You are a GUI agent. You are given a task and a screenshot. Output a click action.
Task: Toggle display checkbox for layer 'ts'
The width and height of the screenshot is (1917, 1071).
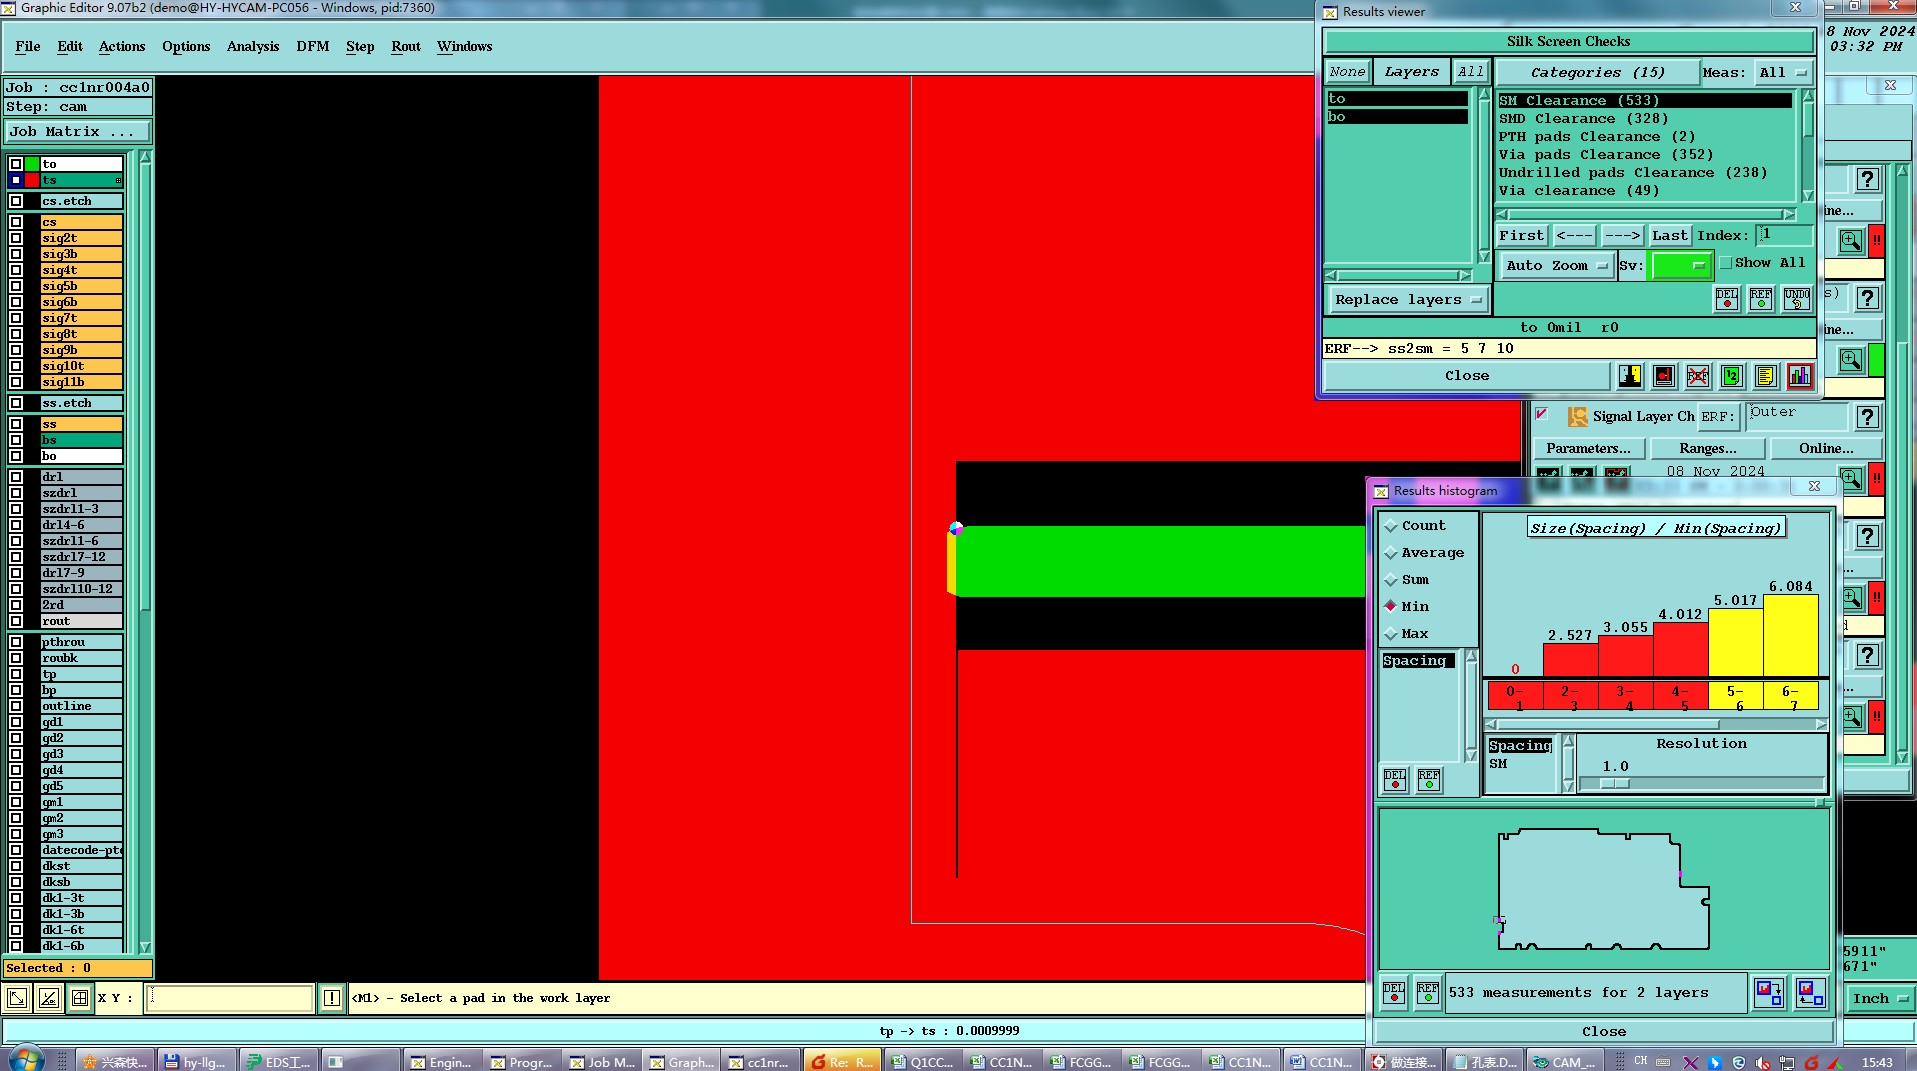click(x=16, y=180)
